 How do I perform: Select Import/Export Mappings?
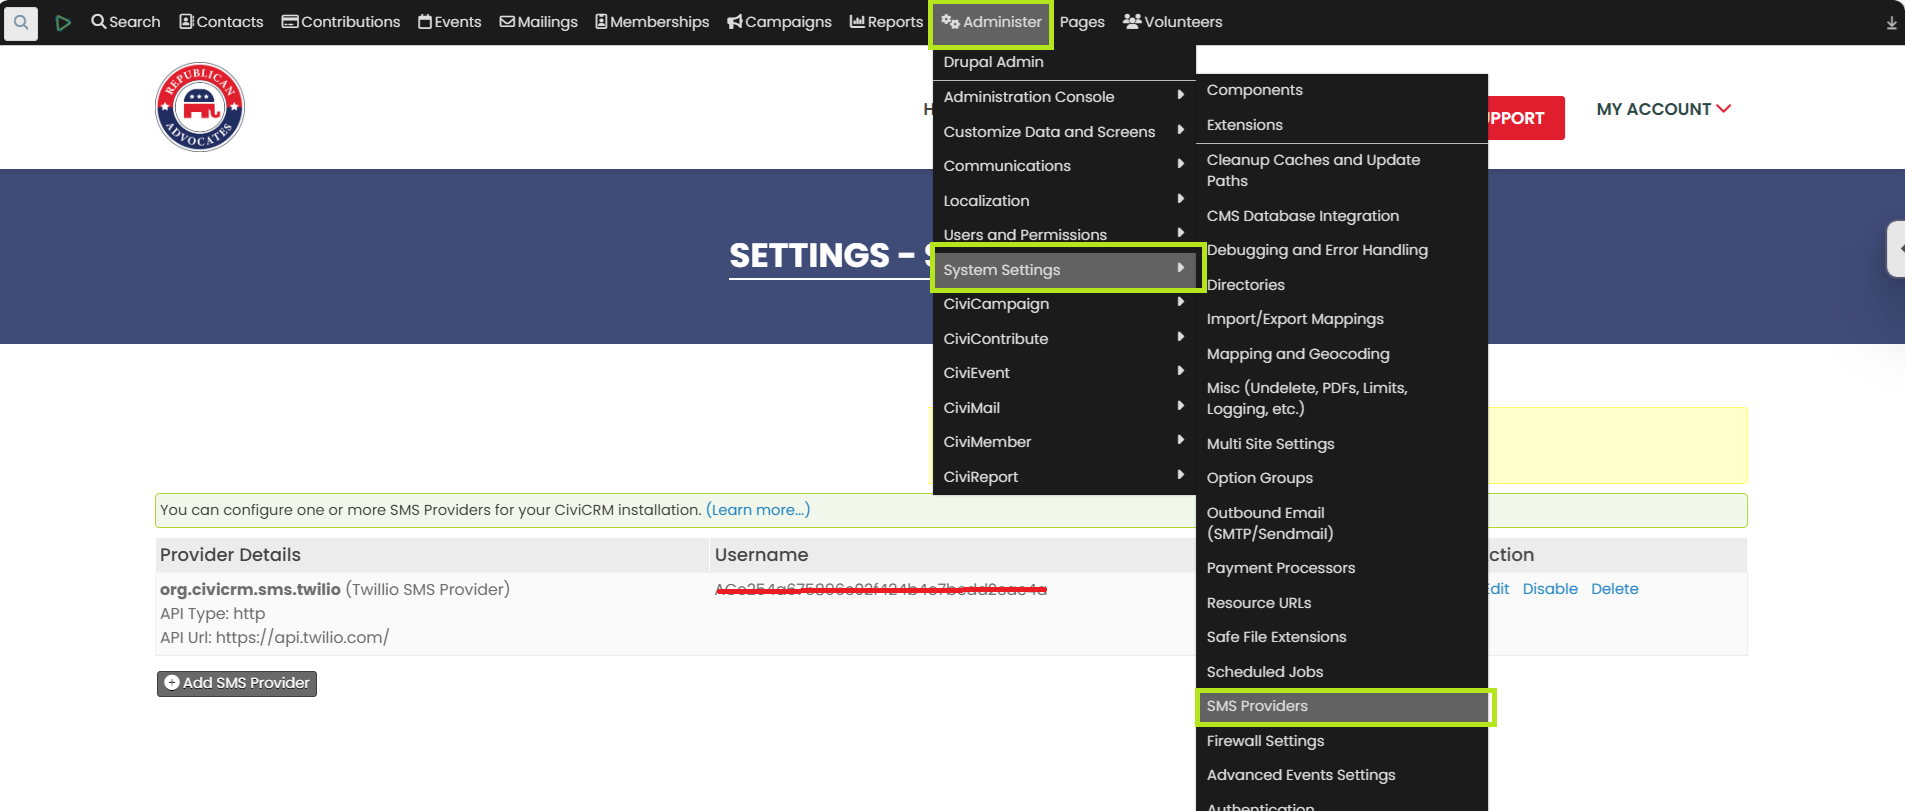pyautogui.click(x=1341, y=319)
